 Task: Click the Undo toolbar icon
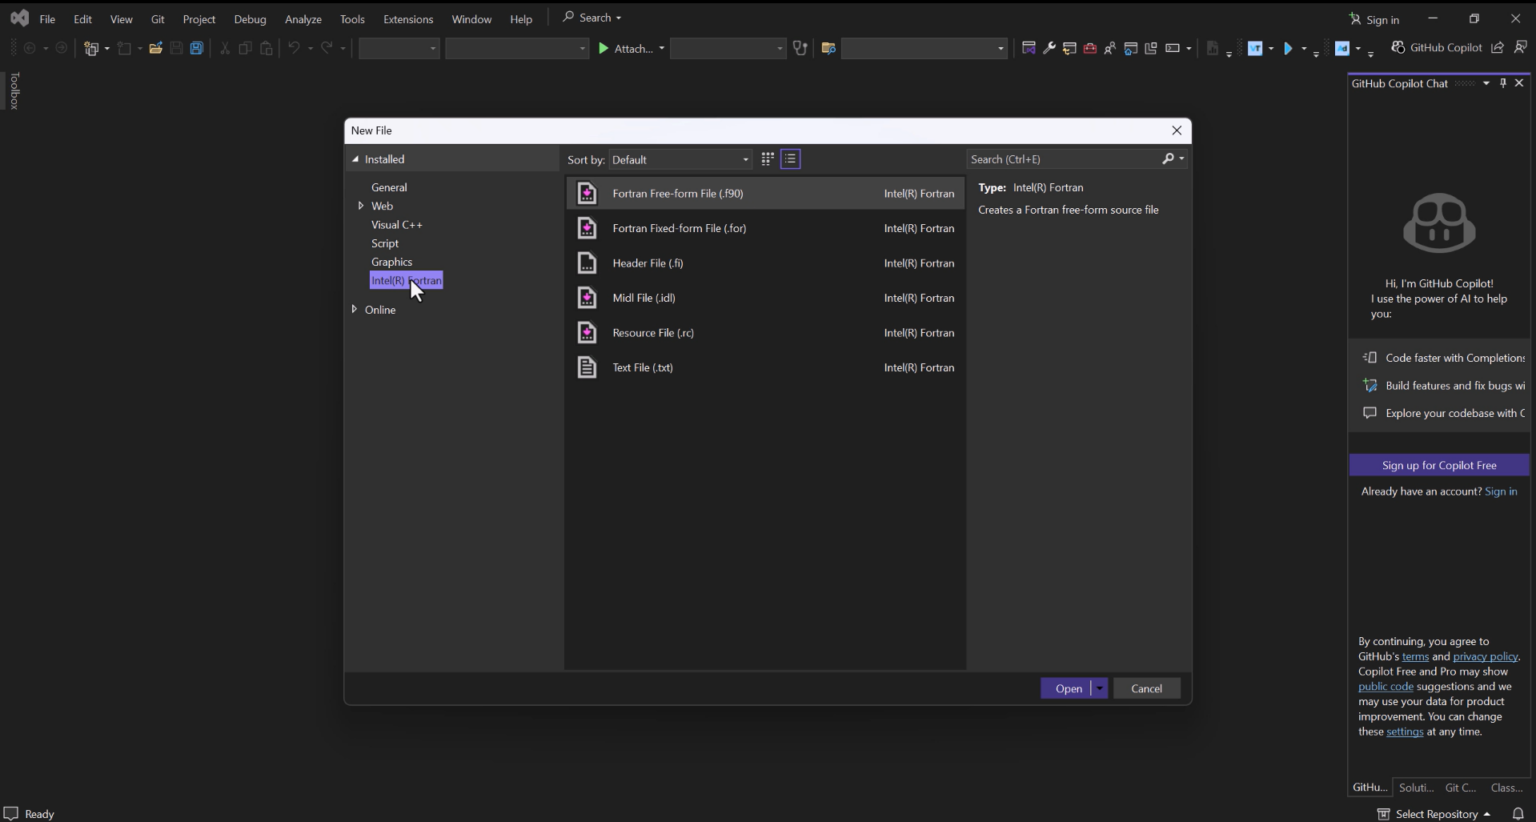[x=294, y=47]
